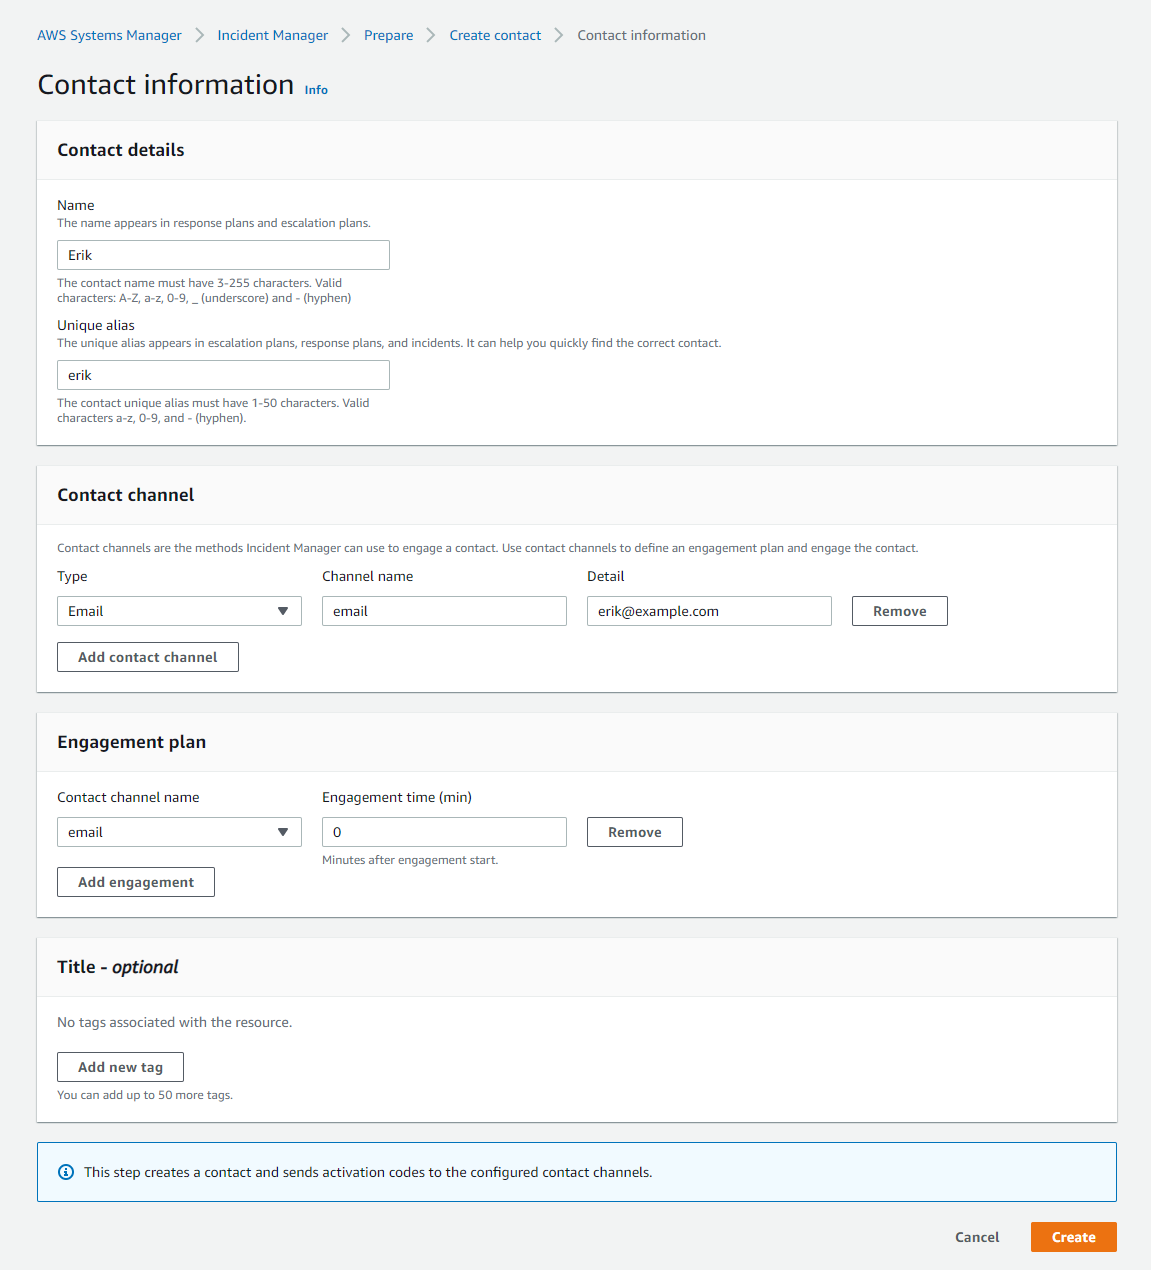Click the Channel name input field

[444, 611]
